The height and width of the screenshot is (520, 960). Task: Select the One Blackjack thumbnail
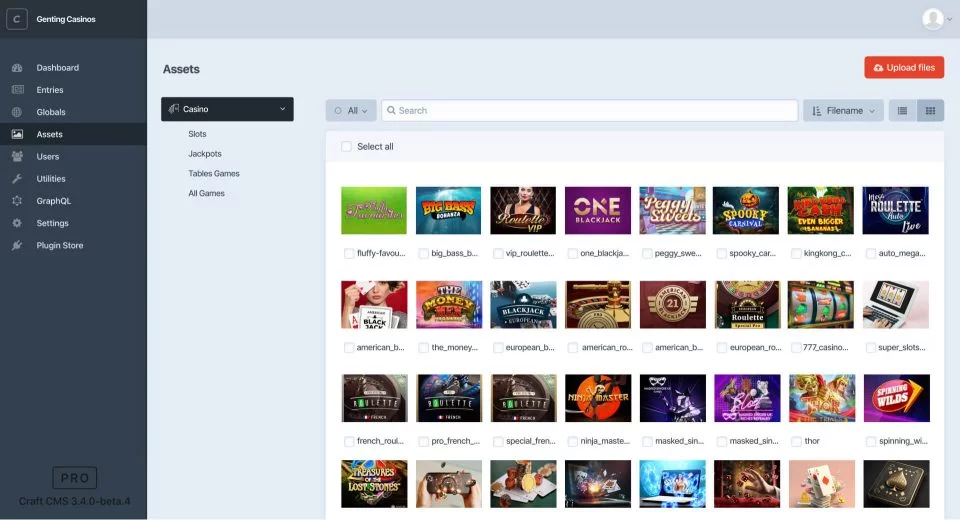[x=598, y=210]
